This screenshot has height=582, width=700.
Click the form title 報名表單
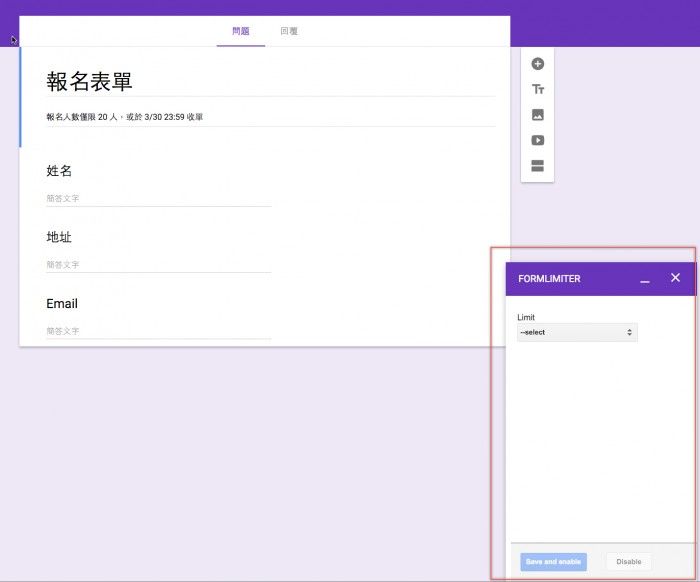pos(90,82)
